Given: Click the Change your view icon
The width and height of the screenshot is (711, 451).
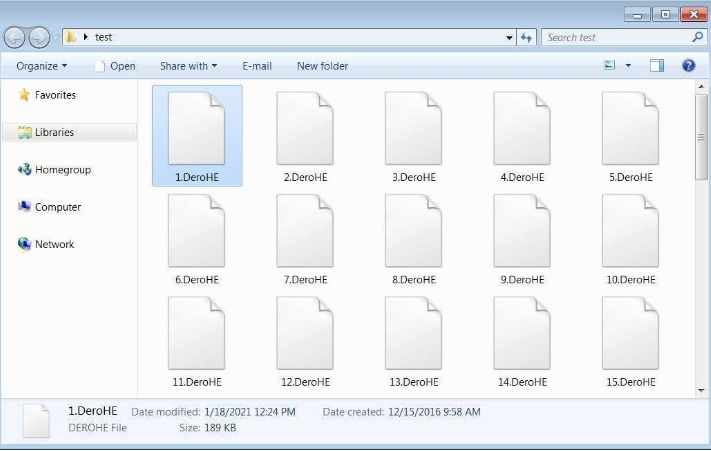Looking at the screenshot, I should 610,66.
